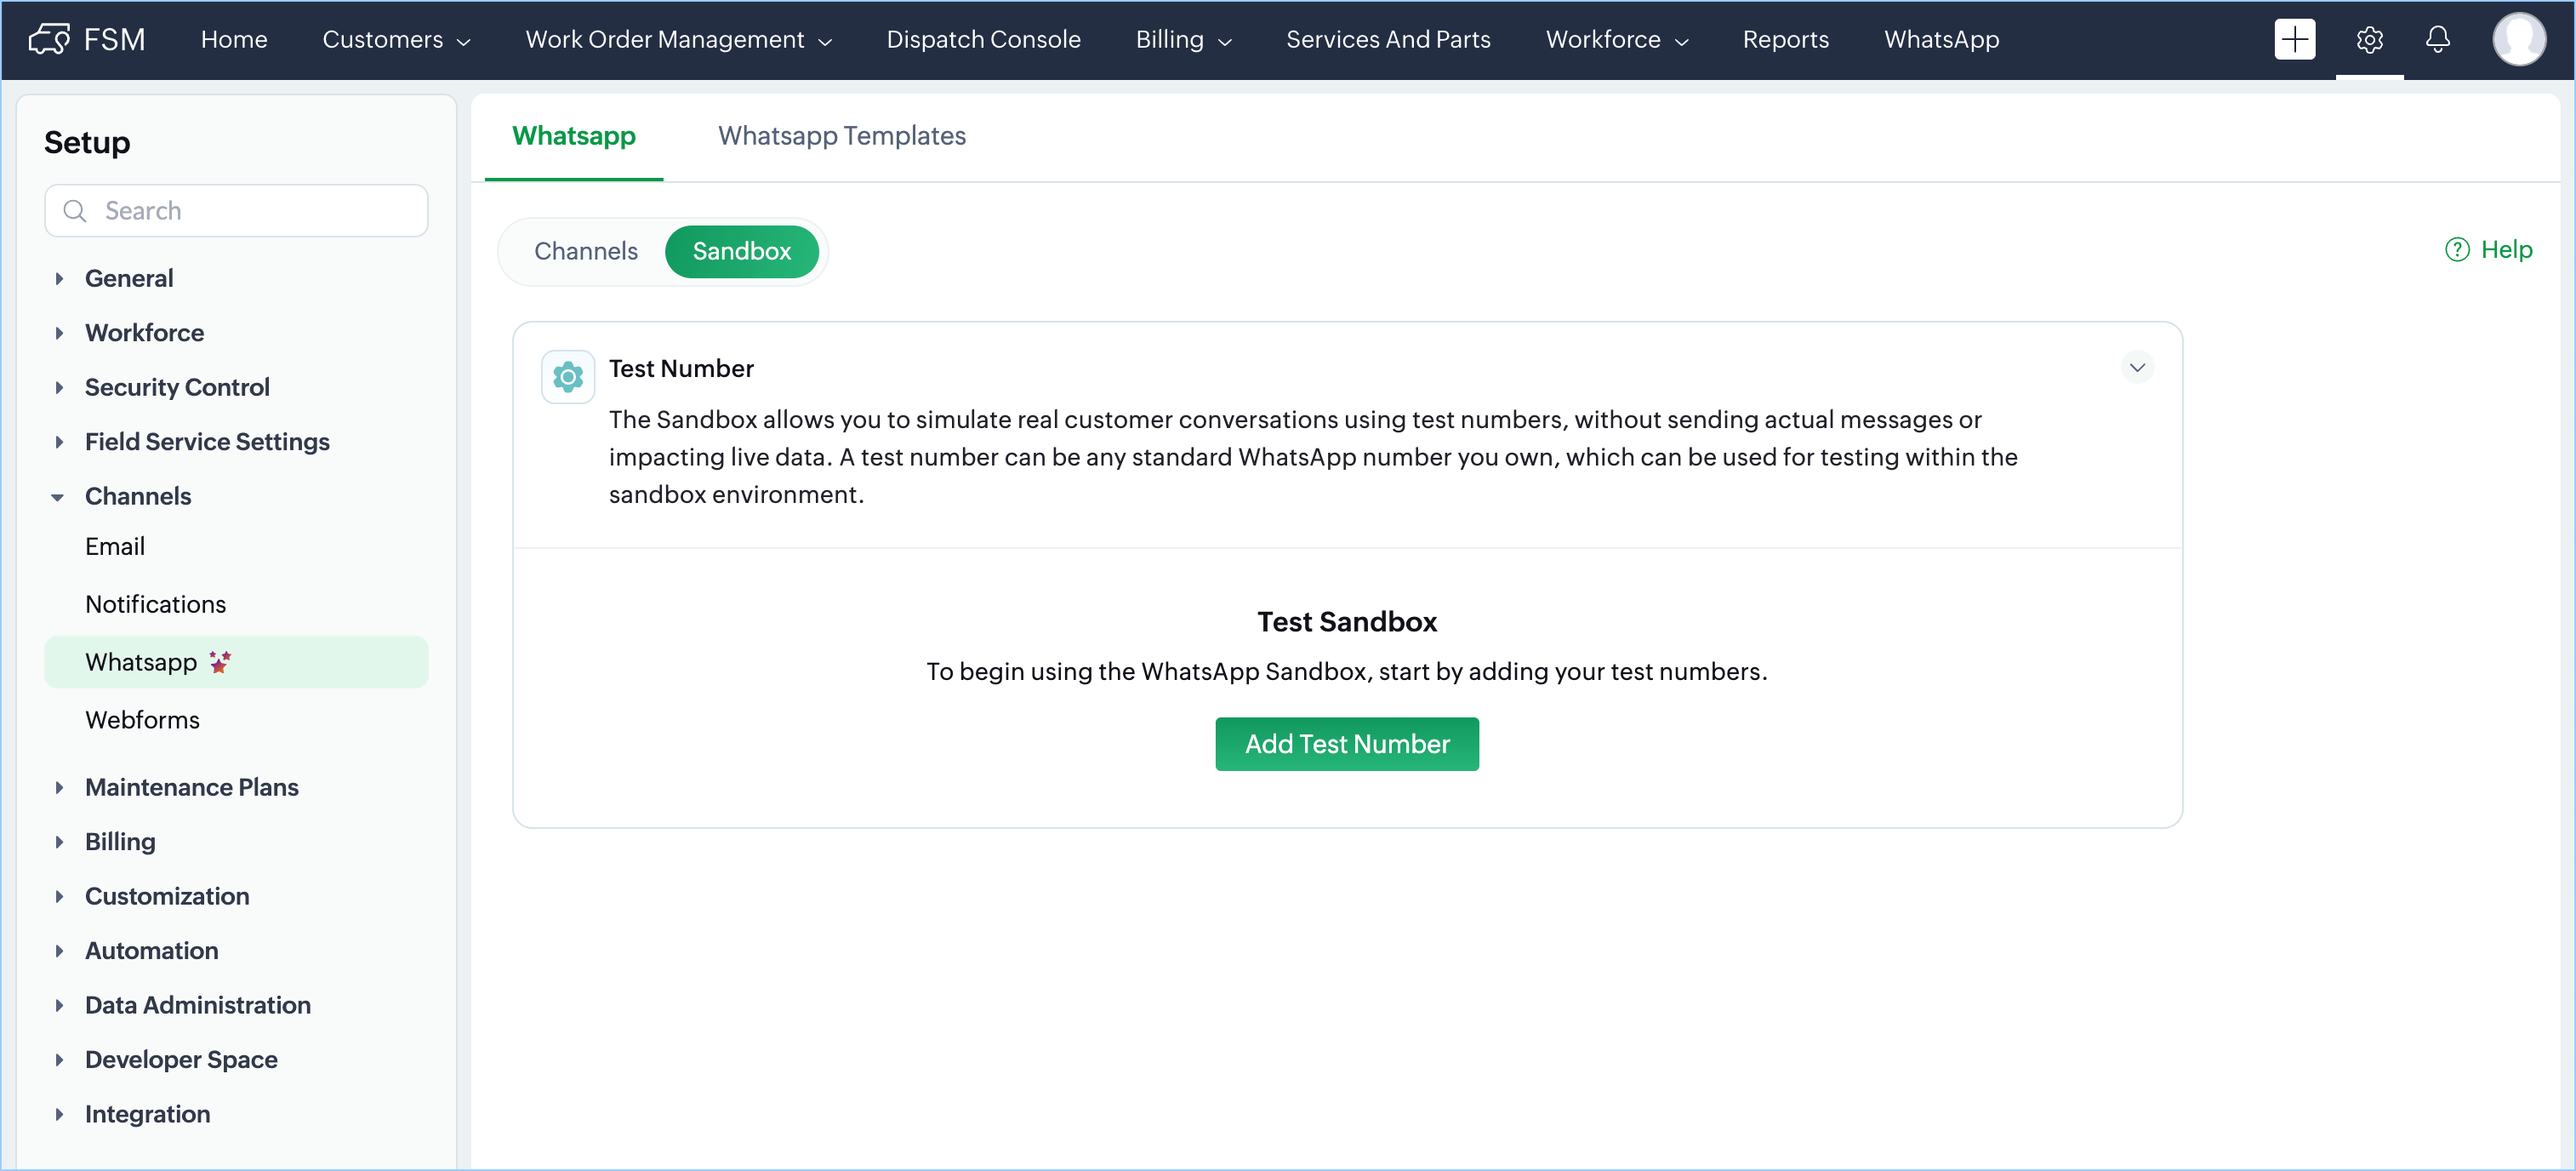Screen dimensions: 2576x1171
Task: Click the Help question-mark icon
Action: coord(2456,249)
